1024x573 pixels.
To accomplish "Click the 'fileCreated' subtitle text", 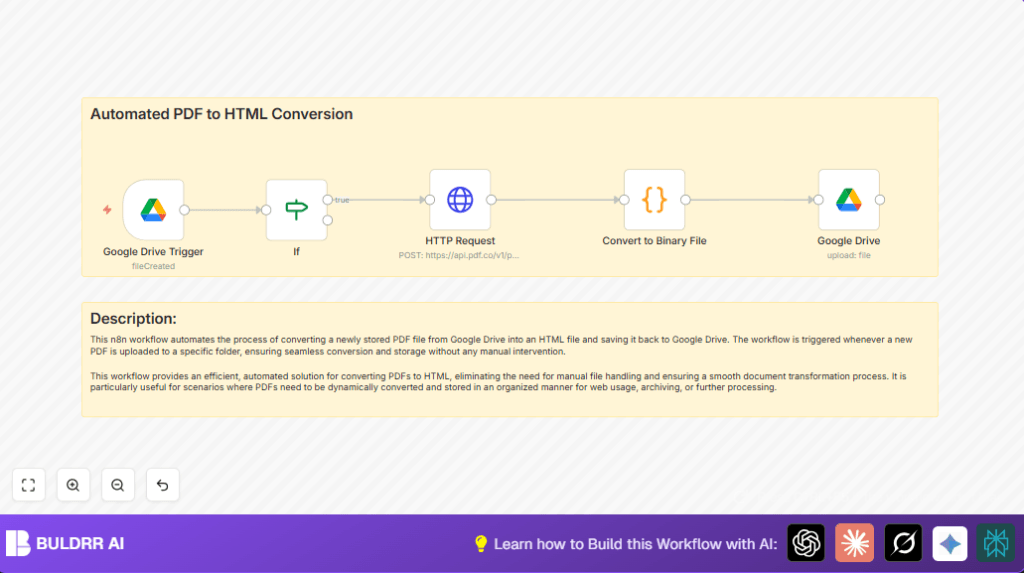I will [x=153, y=266].
